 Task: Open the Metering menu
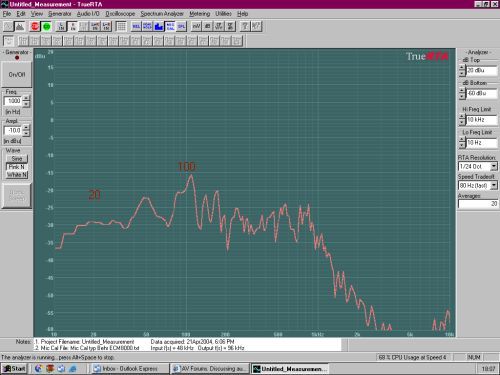(x=199, y=14)
